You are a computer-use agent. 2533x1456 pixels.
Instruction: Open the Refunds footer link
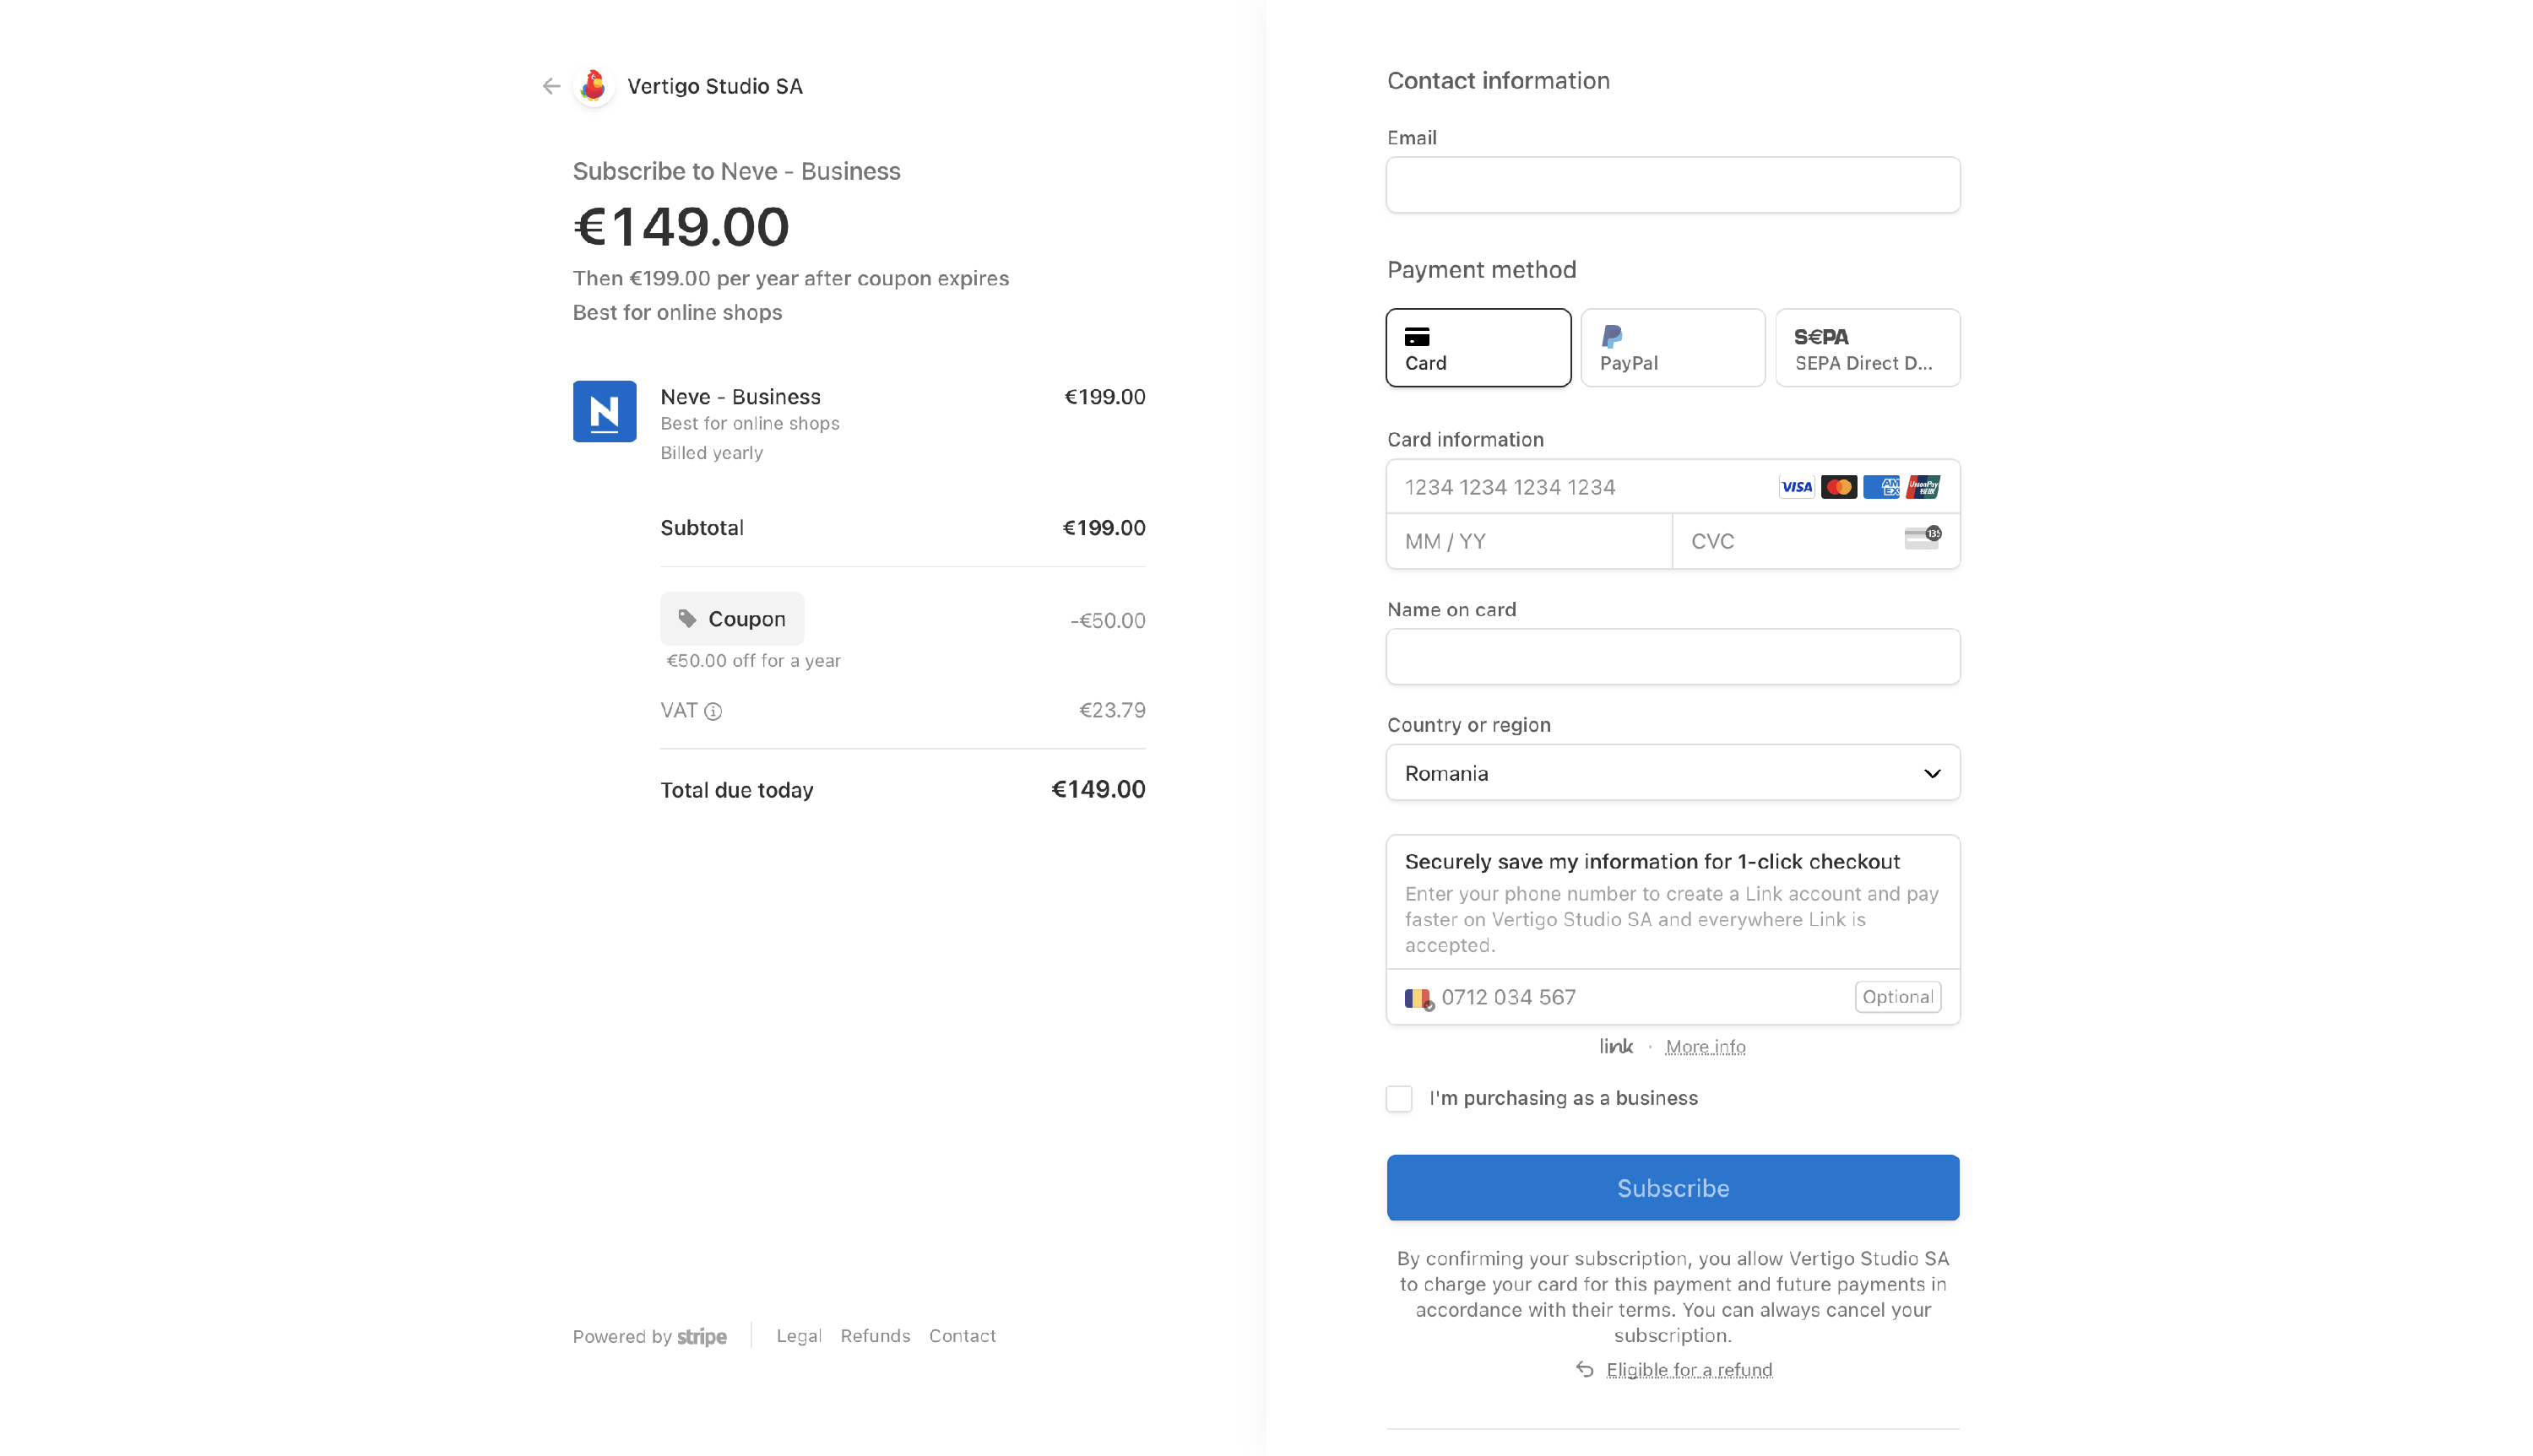coord(875,1336)
